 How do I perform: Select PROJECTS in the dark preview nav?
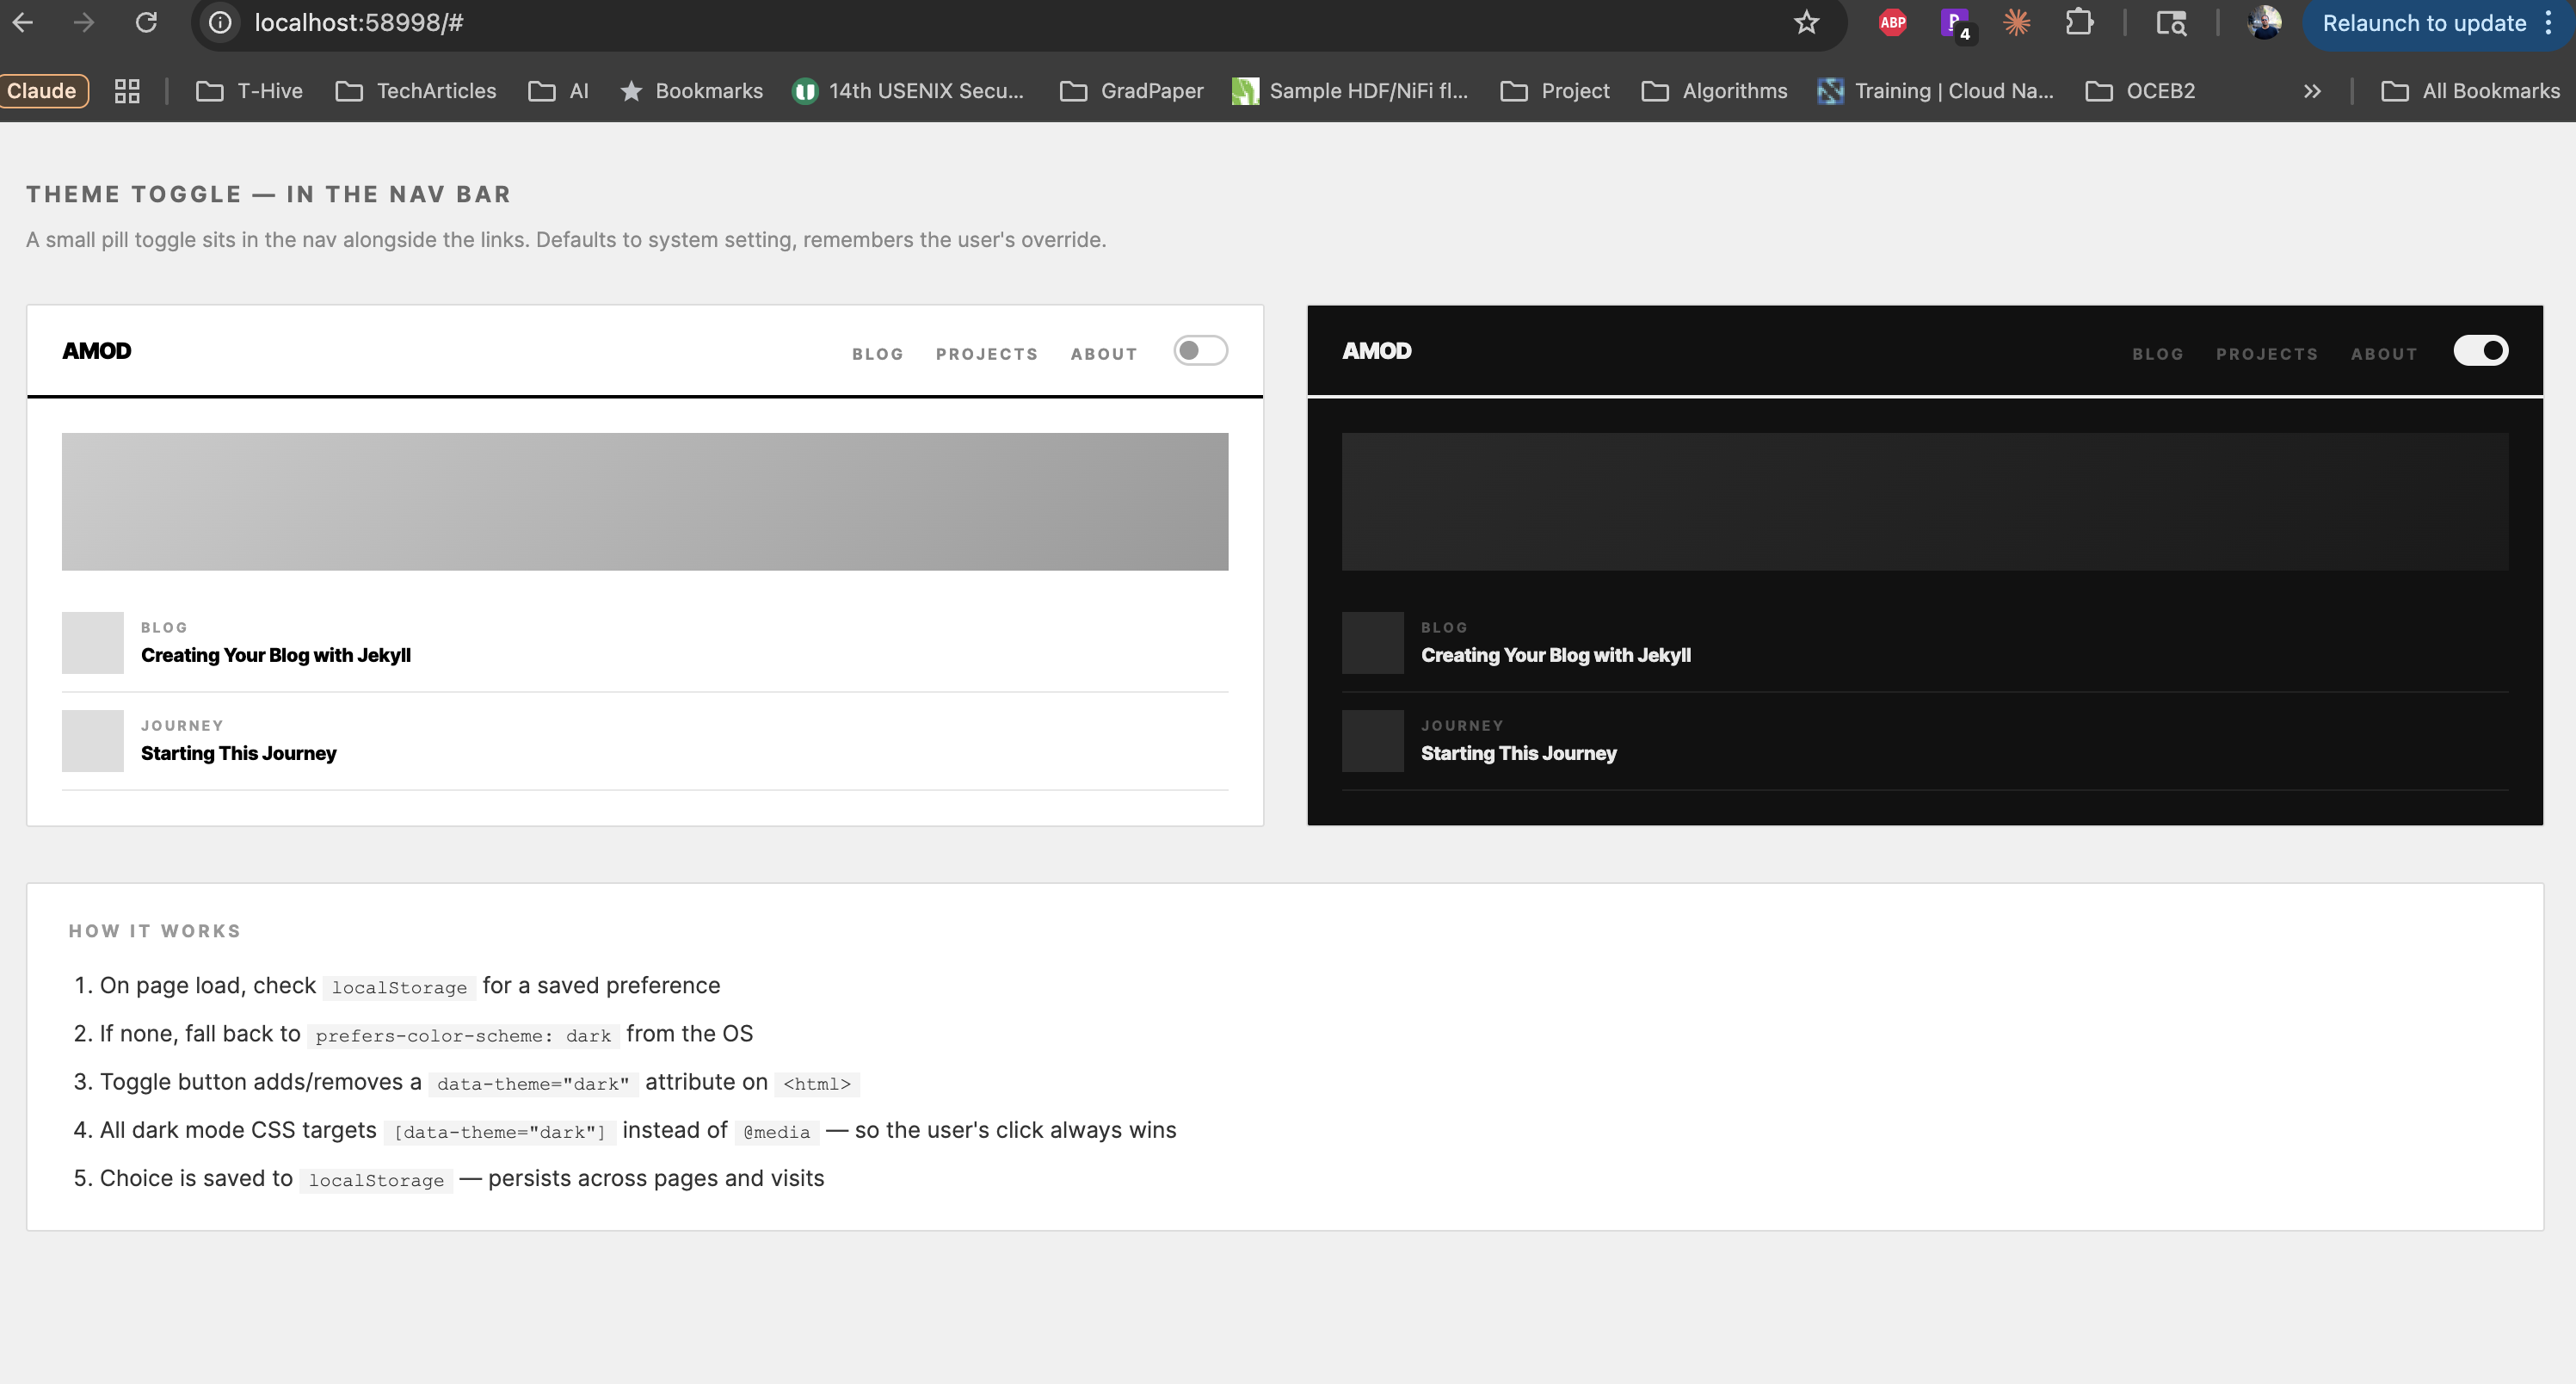[2267, 354]
